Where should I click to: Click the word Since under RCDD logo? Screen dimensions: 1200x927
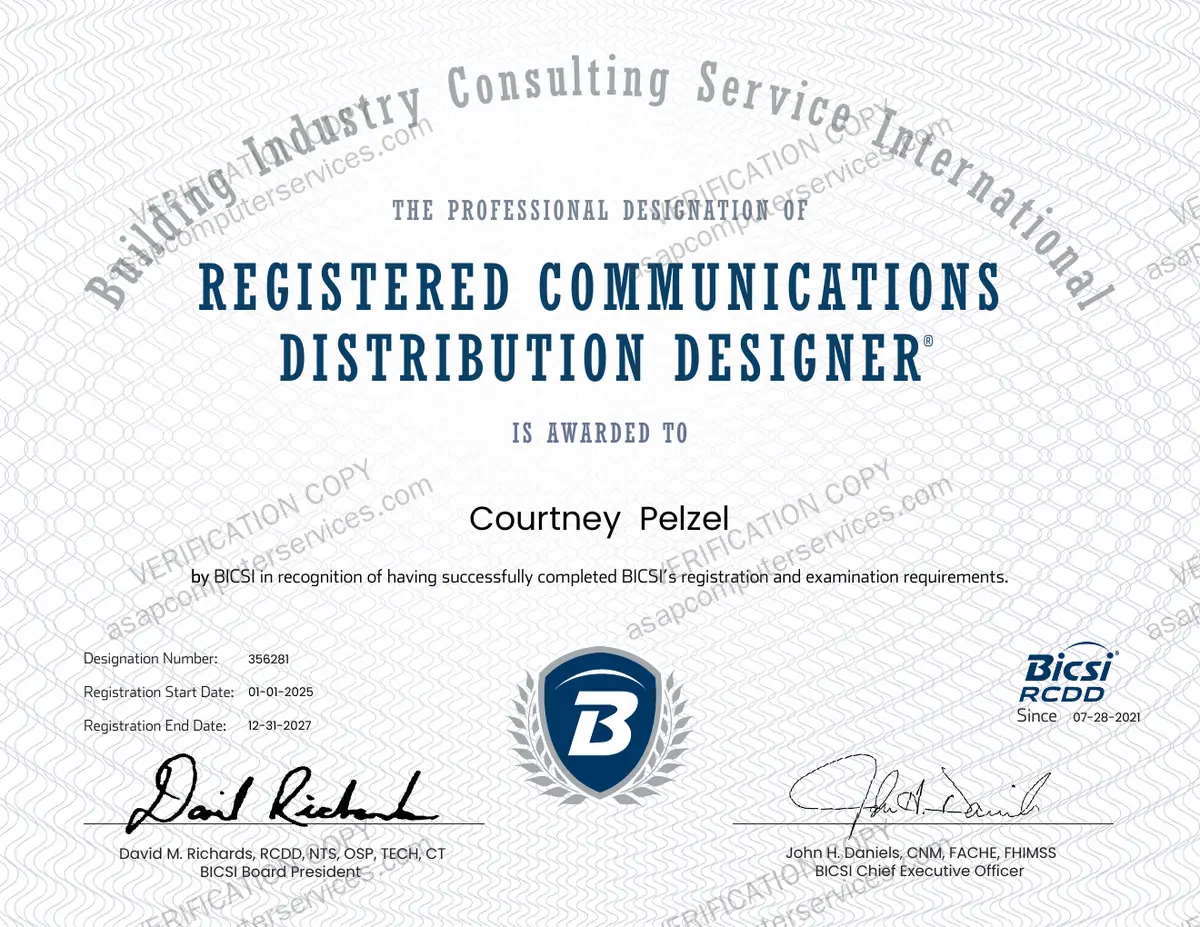tap(1037, 716)
